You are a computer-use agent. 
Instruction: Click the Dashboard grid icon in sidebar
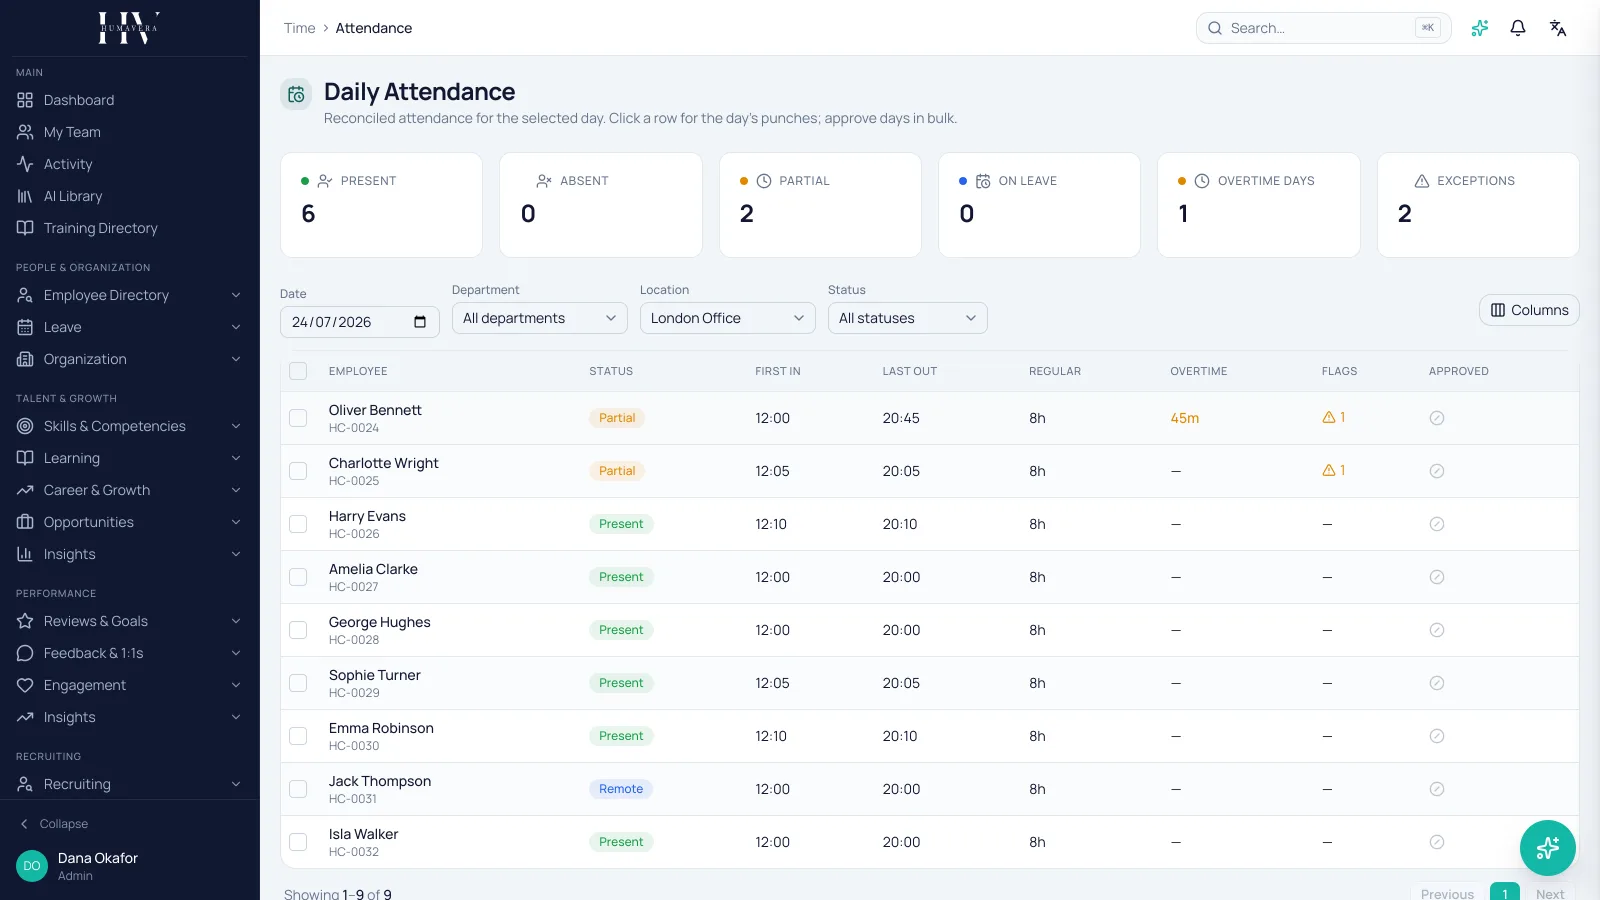pyautogui.click(x=25, y=100)
